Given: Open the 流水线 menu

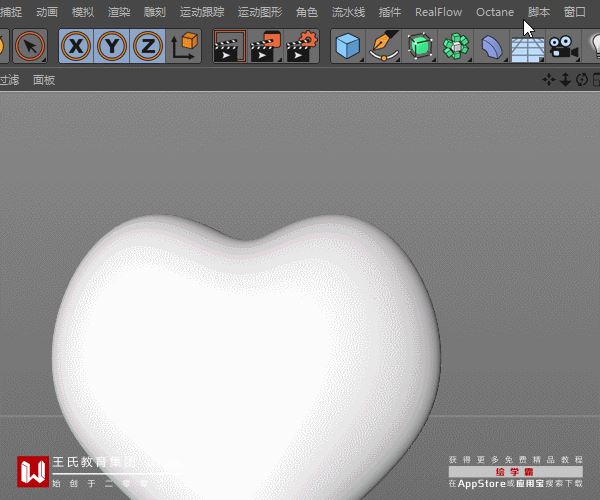Looking at the screenshot, I should click(x=348, y=12).
